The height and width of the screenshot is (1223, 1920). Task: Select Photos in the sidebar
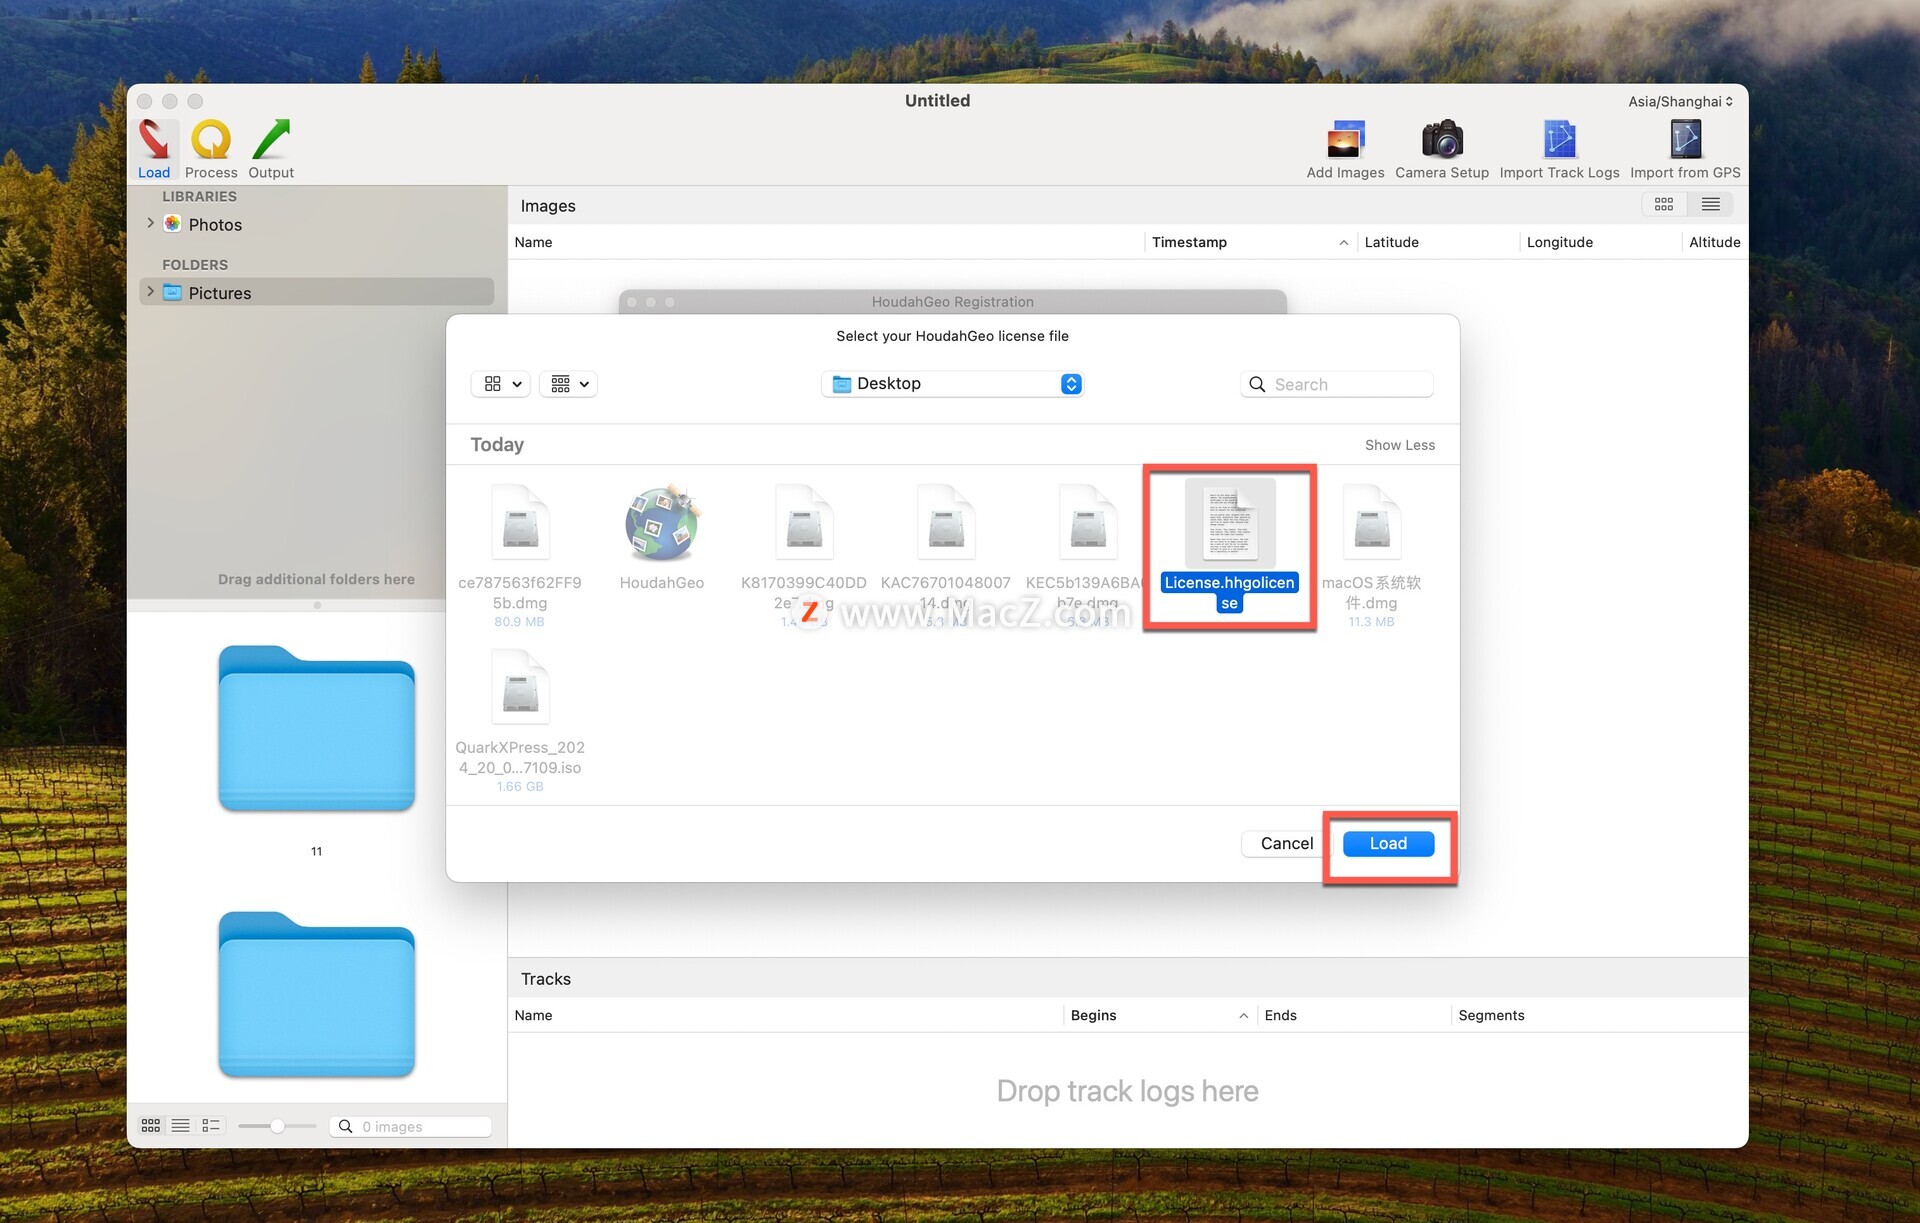215,224
